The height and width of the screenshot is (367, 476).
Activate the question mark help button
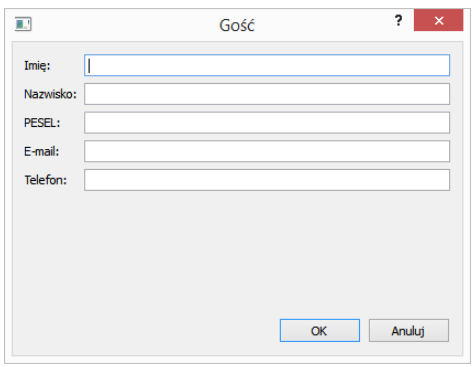click(x=398, y=21)
